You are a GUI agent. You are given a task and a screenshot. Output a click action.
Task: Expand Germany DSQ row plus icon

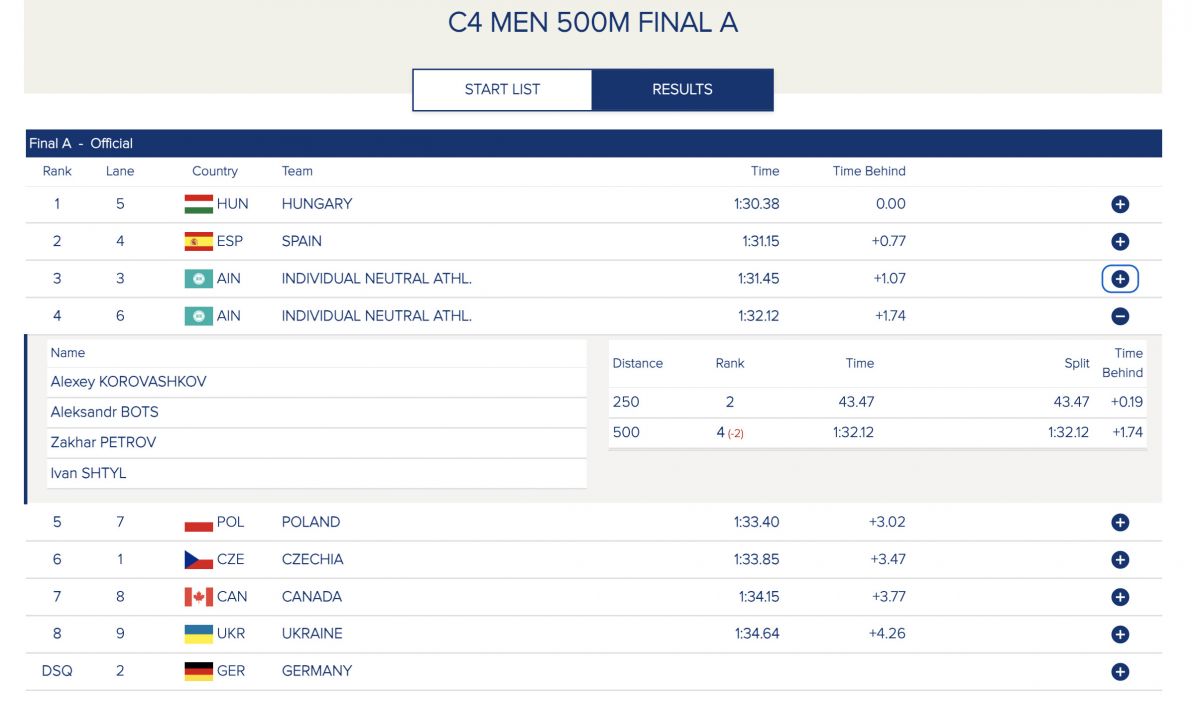[x=1120, y=672]
